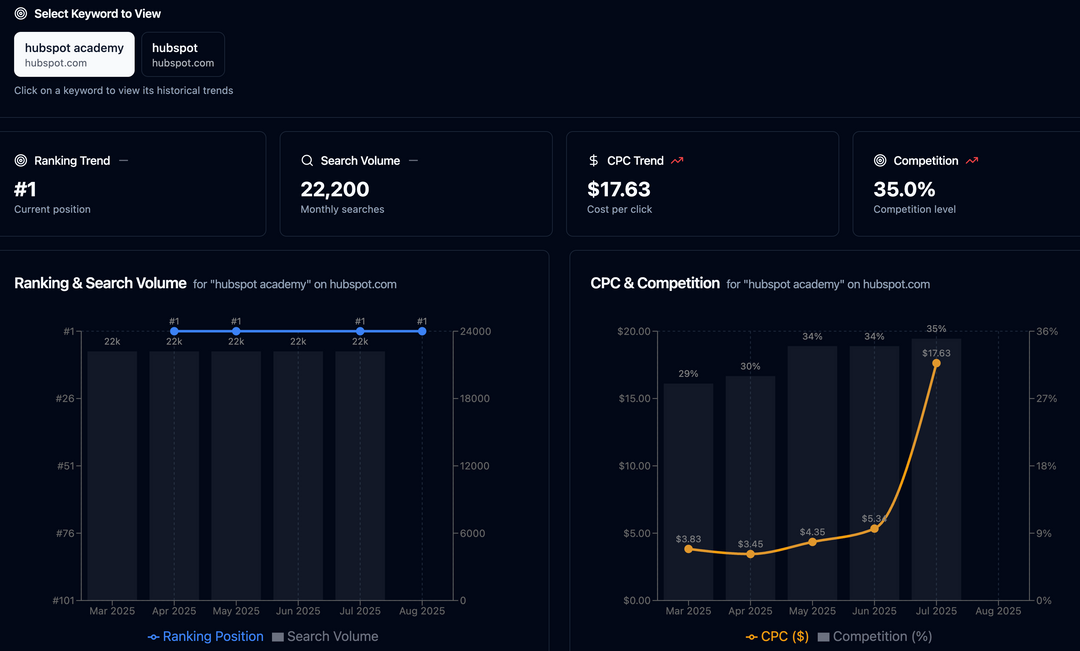Click the $3.83 CPC data point for Mar 2025
This screenshot has width=1080, height=651.
pyautogui.click(x=688, y=549)
